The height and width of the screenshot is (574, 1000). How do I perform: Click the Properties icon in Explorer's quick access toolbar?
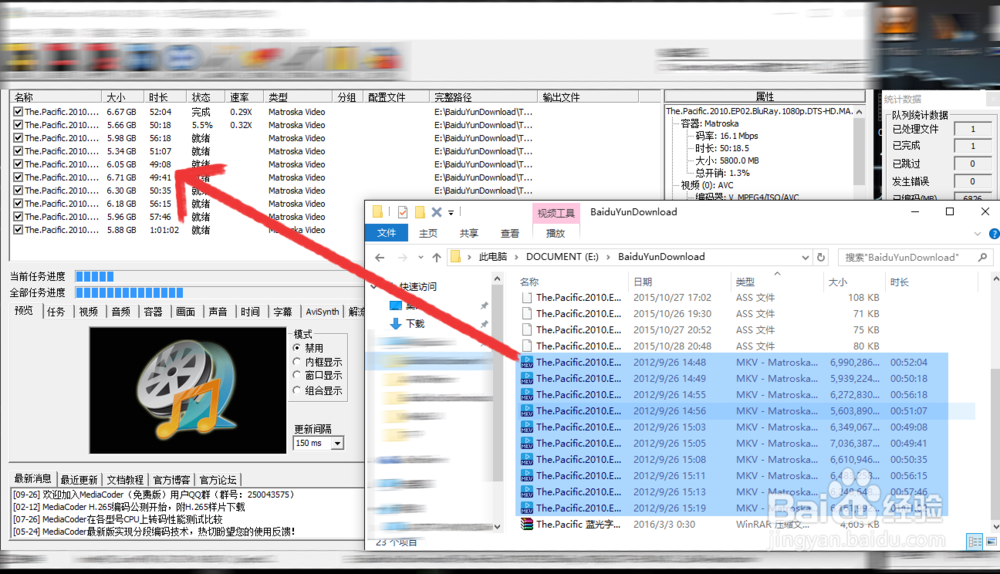click(x=402, y=212)
